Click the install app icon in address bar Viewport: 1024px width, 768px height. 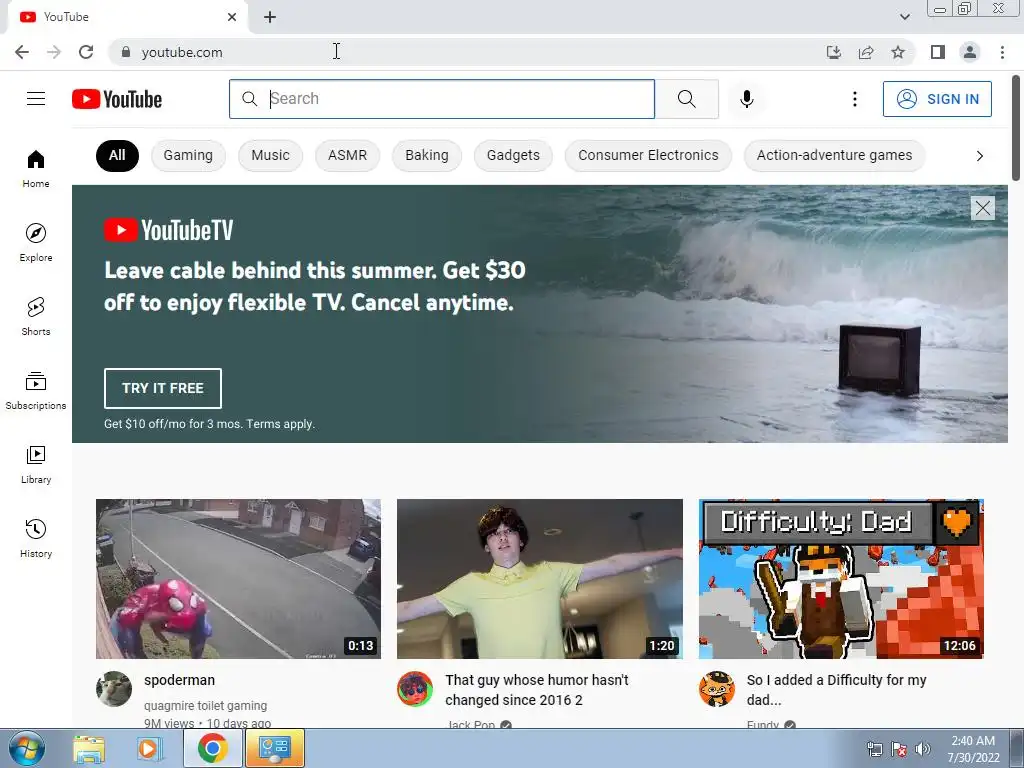(834, 52)
